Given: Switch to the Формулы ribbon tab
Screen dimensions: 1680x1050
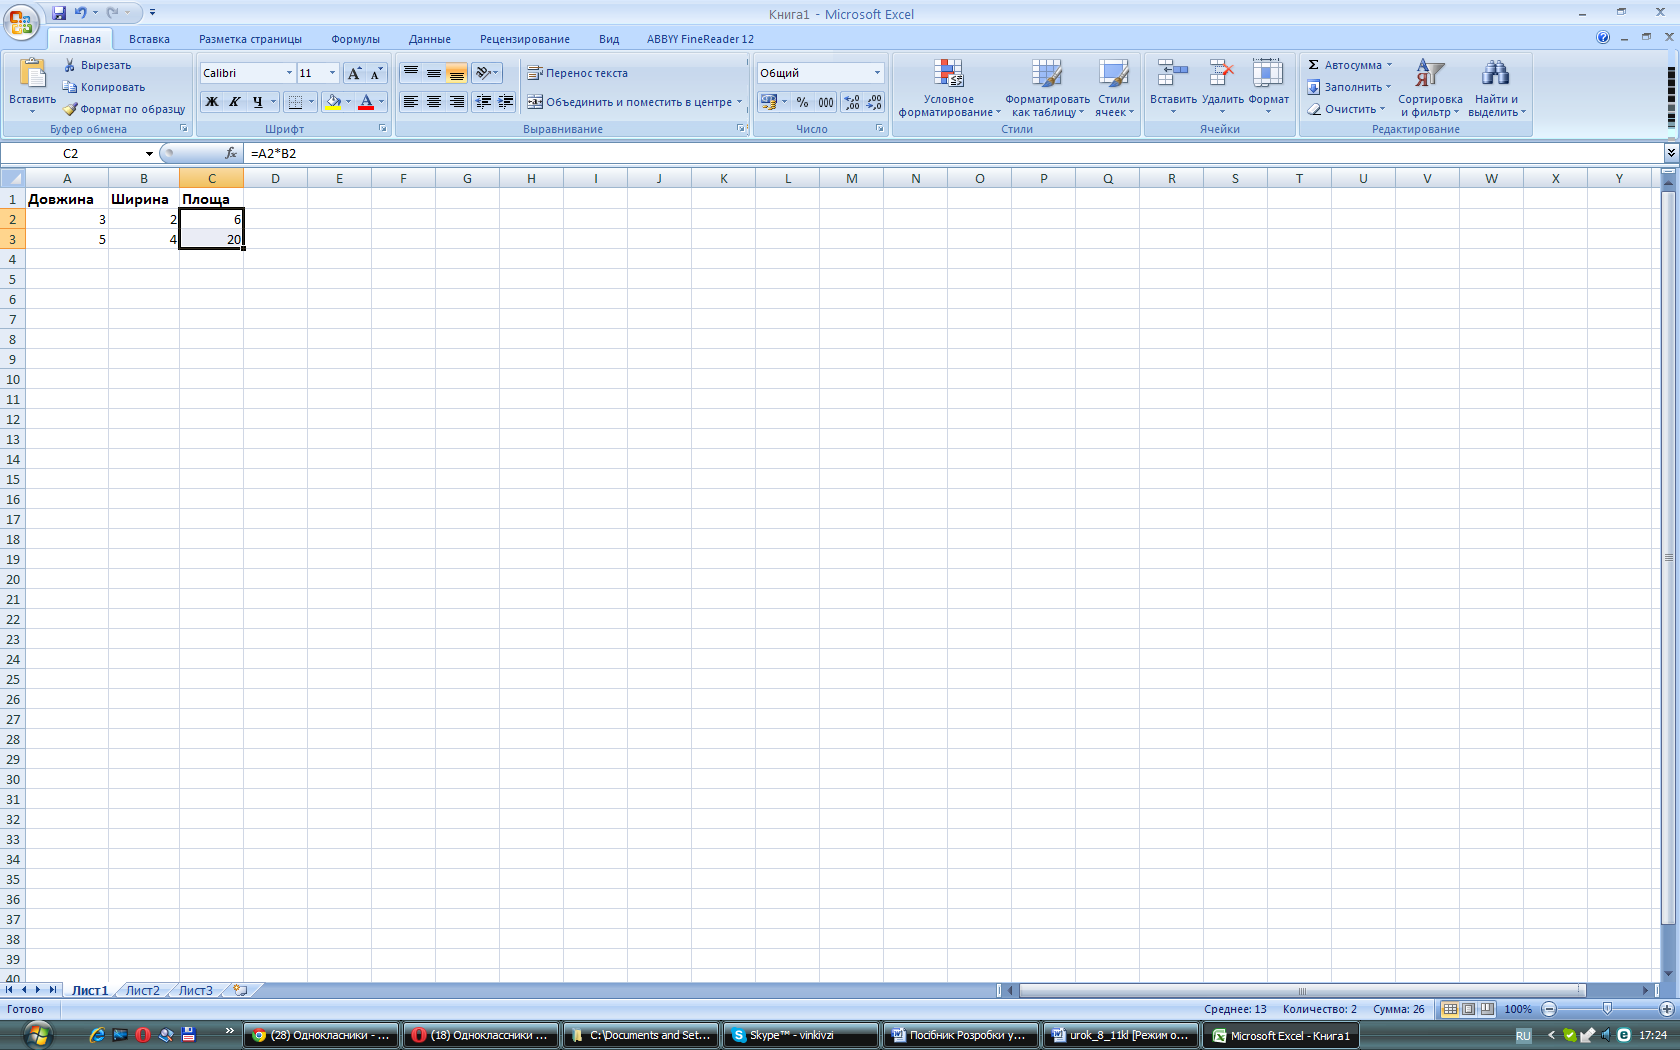Looking at the screenshot, I should pyautogui.click(x=355, y=39).
